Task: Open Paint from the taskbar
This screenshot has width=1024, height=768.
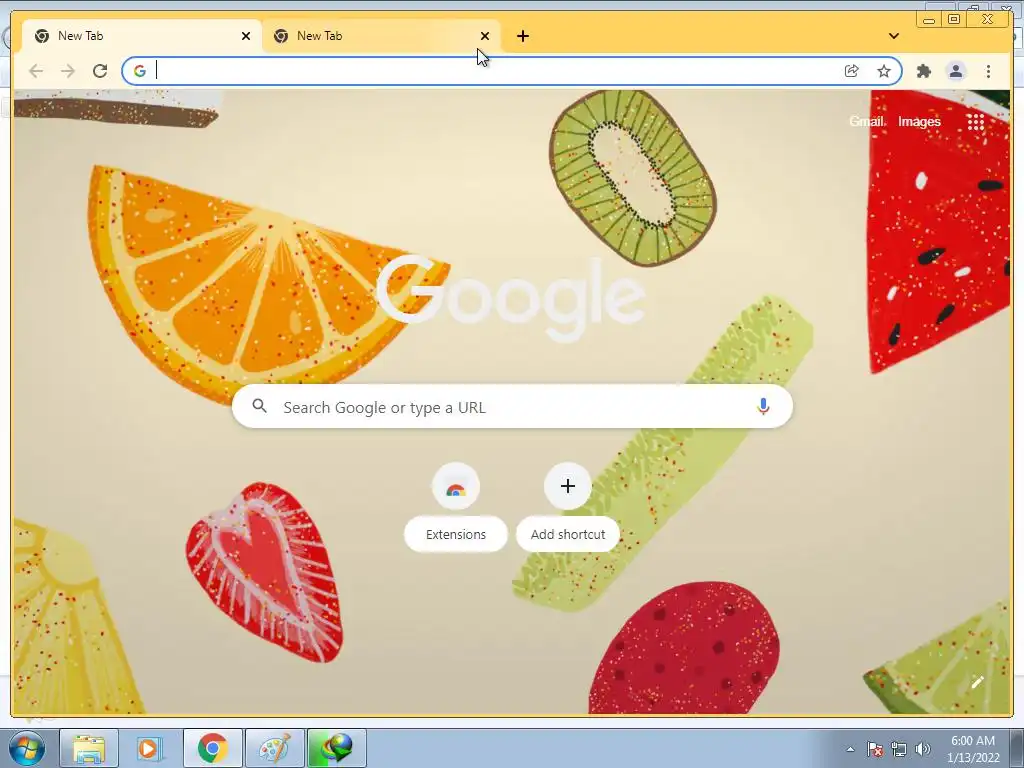Action: 274,748
